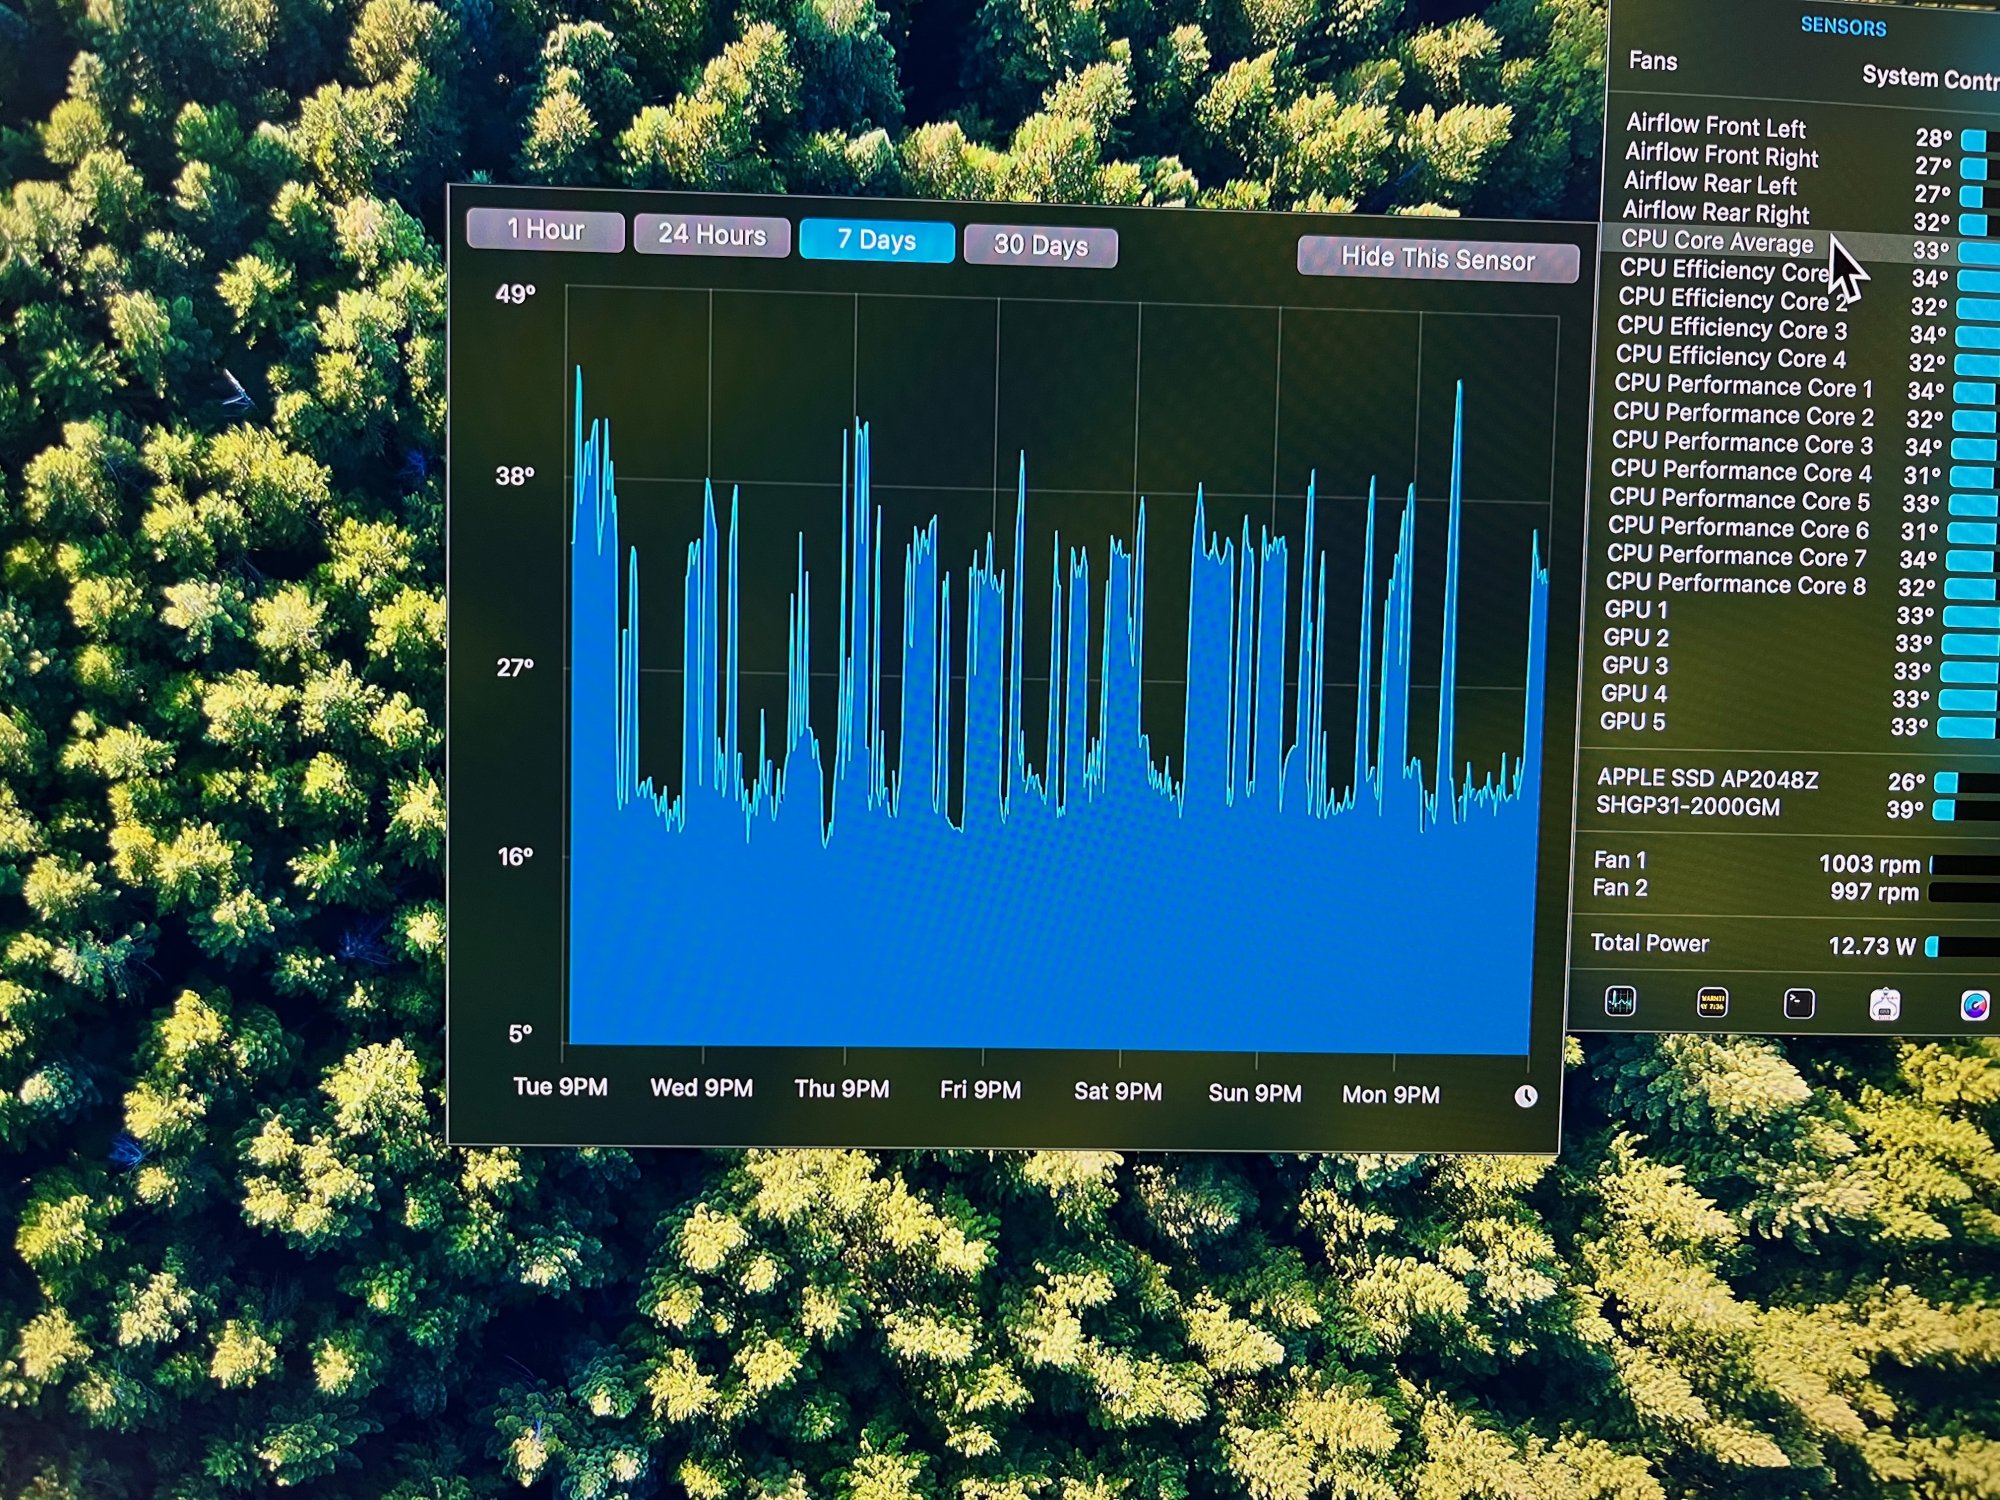
Task: Click the Hide This Sensor button
Action: coord(1437,259)
